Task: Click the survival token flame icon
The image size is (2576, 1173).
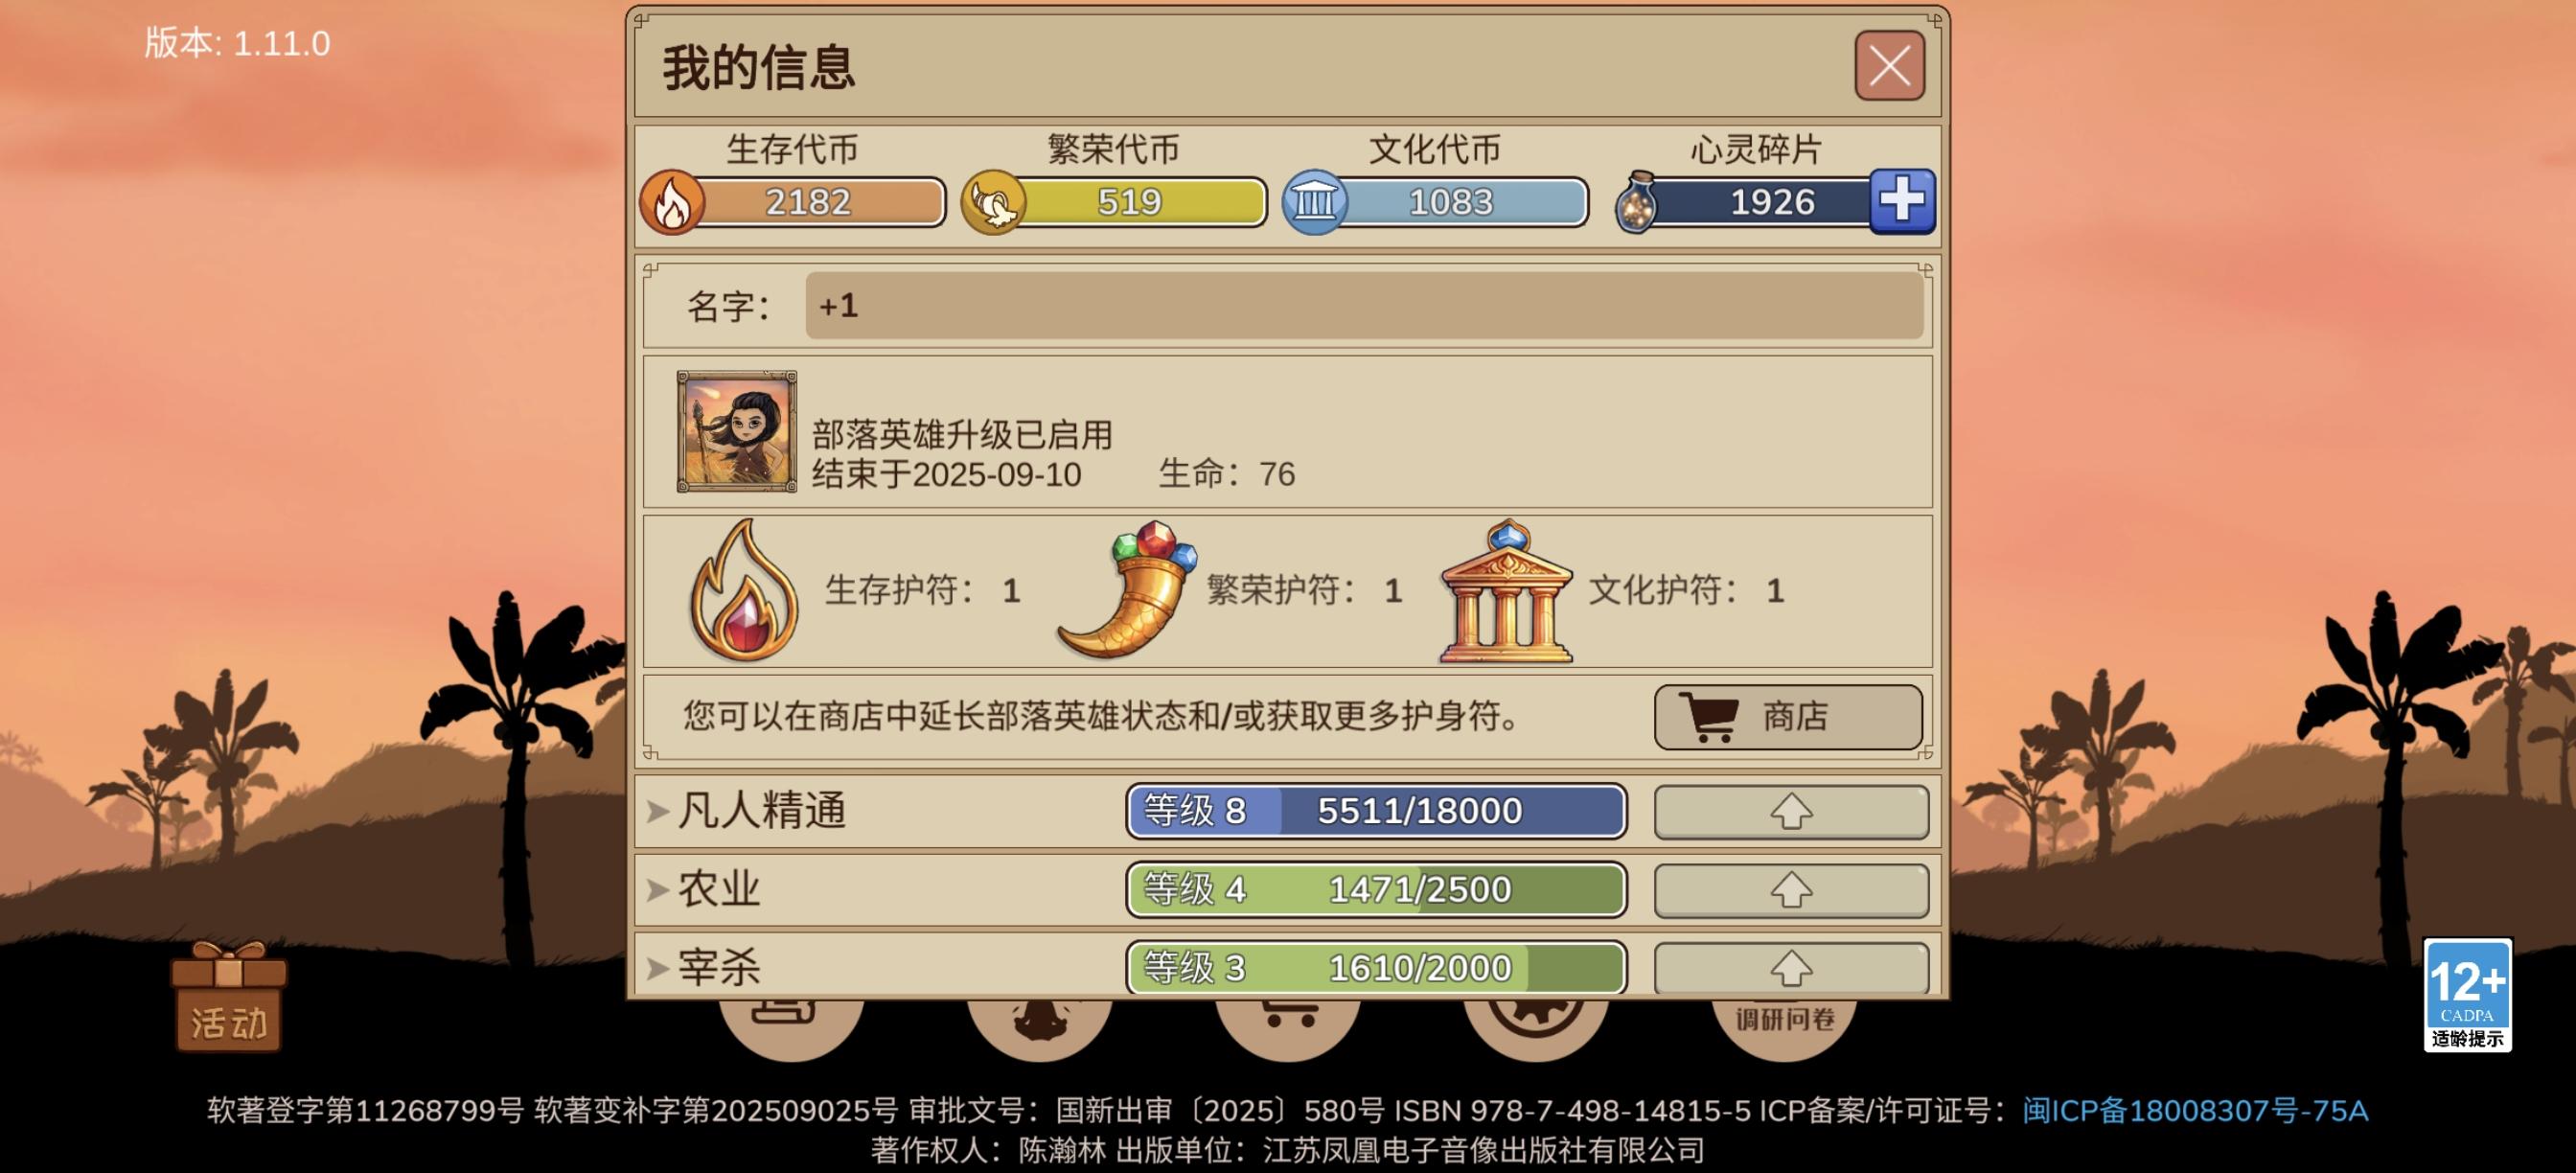Action: [x=672, y=202]
